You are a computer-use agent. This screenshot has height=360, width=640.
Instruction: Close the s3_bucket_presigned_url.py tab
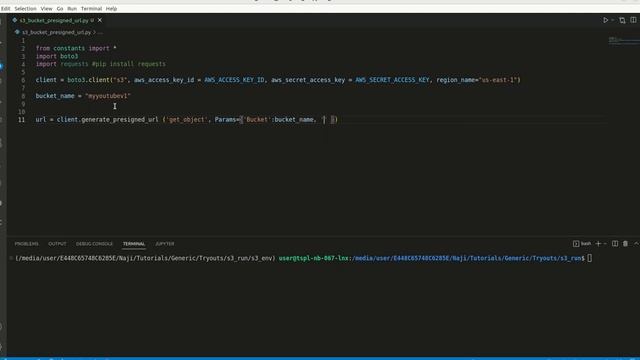pyautogui.click(x=100, y=20)
